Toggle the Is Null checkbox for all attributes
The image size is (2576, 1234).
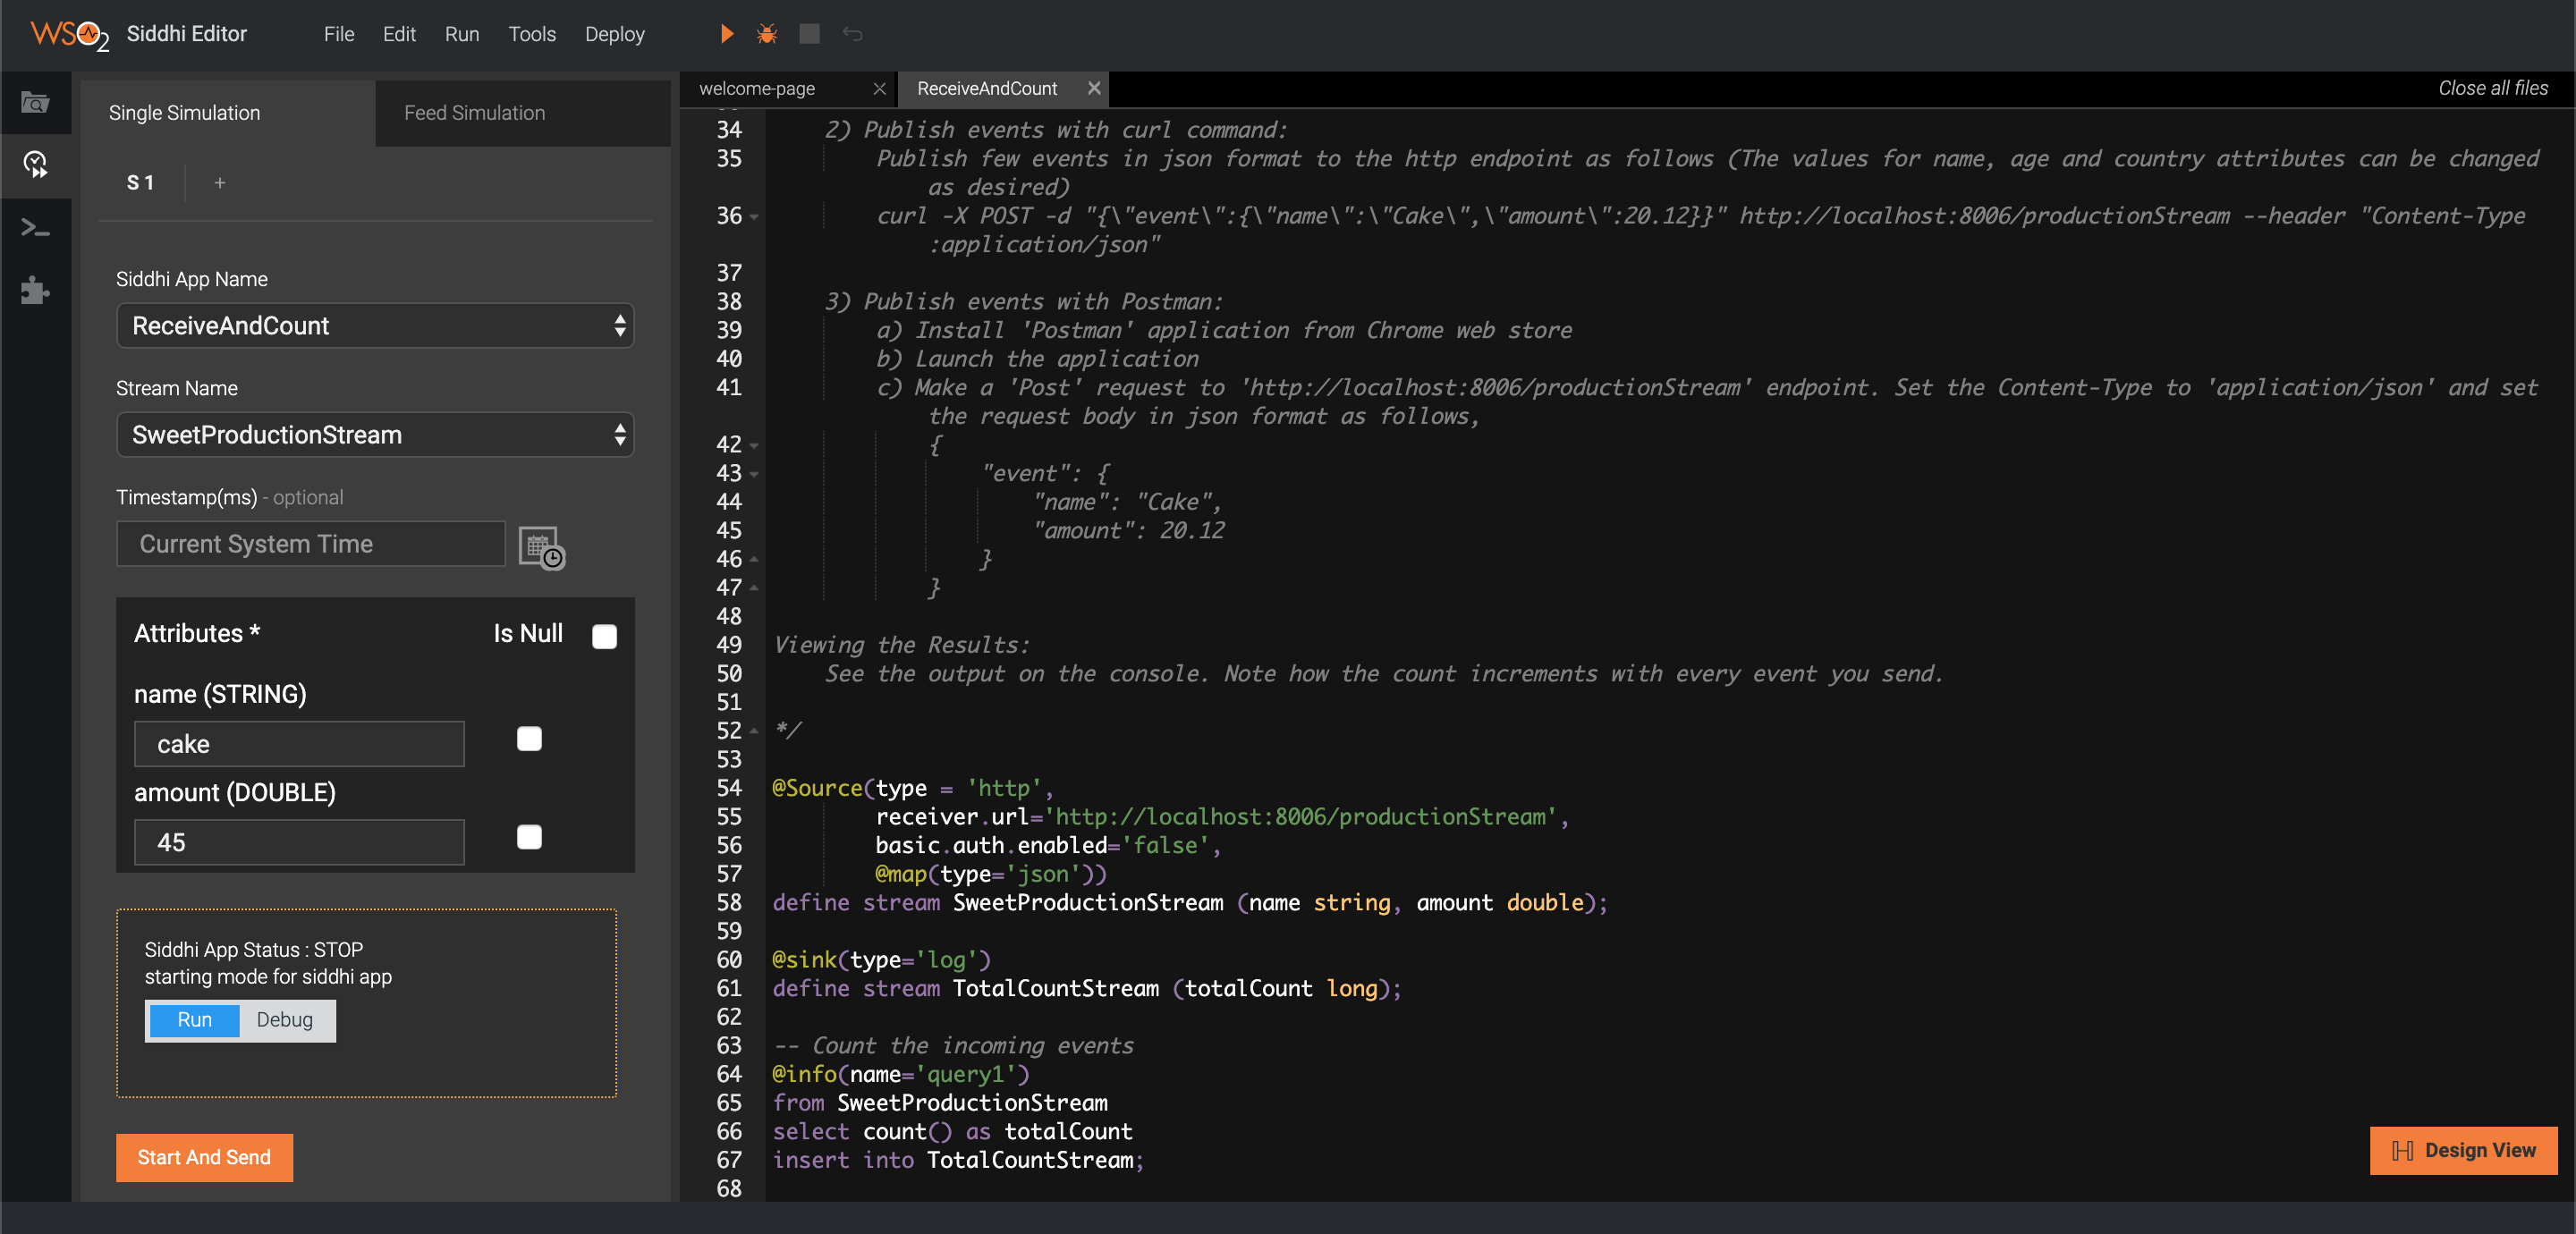(604, 637)
